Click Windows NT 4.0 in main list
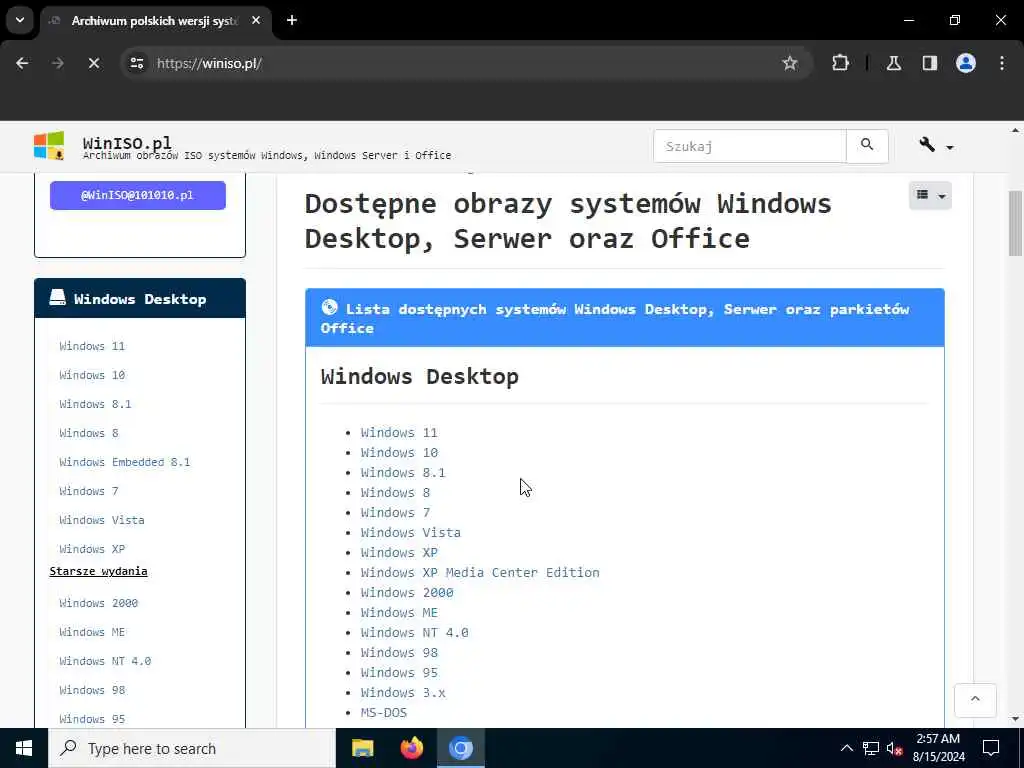 [415, 632]
